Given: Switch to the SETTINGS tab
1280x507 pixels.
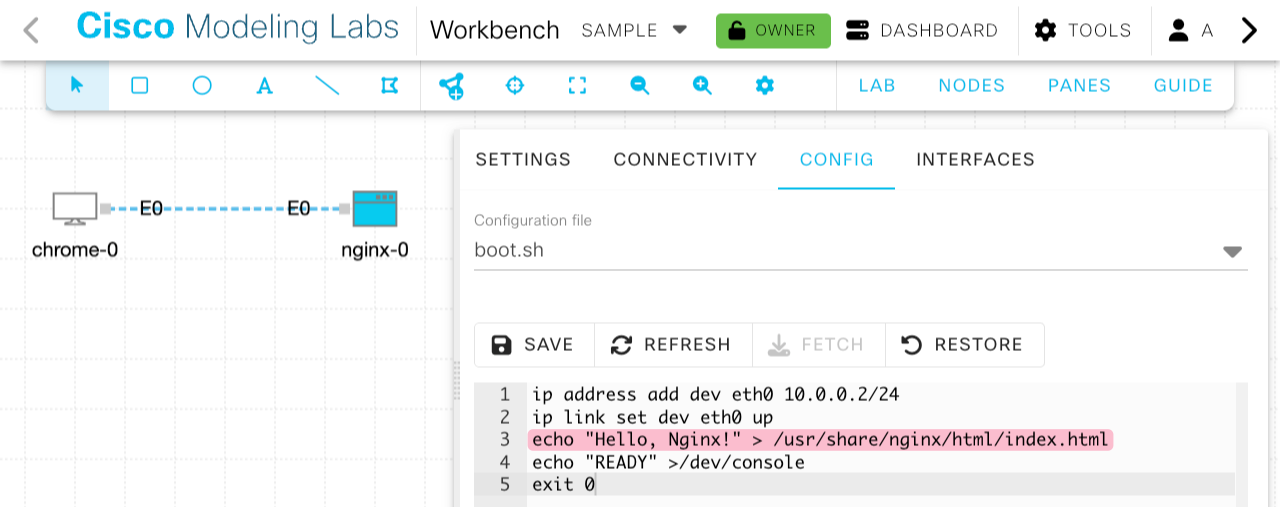Looking at the screenshot, I should tap(523, 159).
